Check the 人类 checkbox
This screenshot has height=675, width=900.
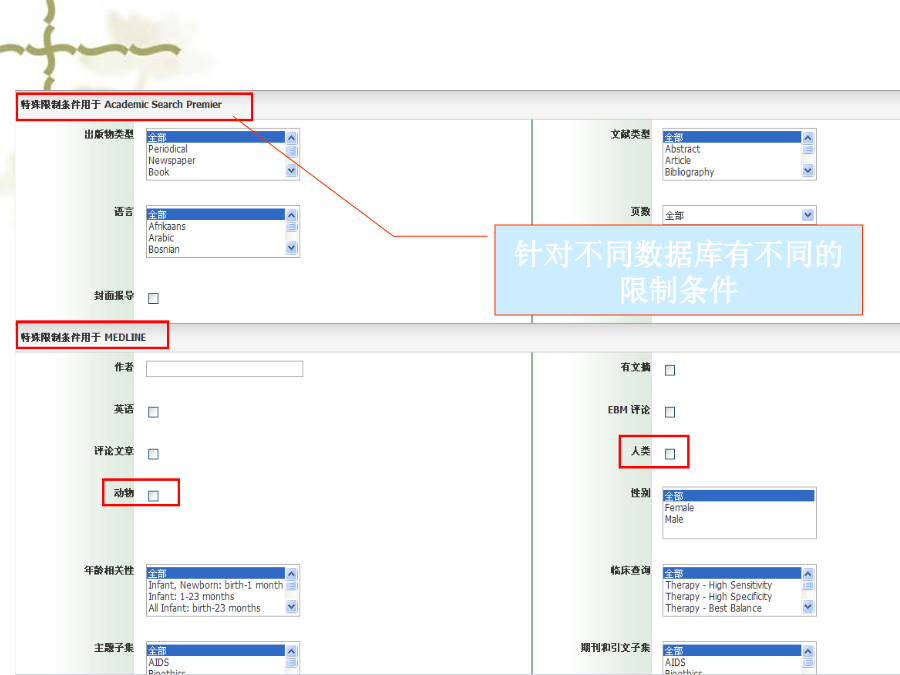(x=670, y=454)
